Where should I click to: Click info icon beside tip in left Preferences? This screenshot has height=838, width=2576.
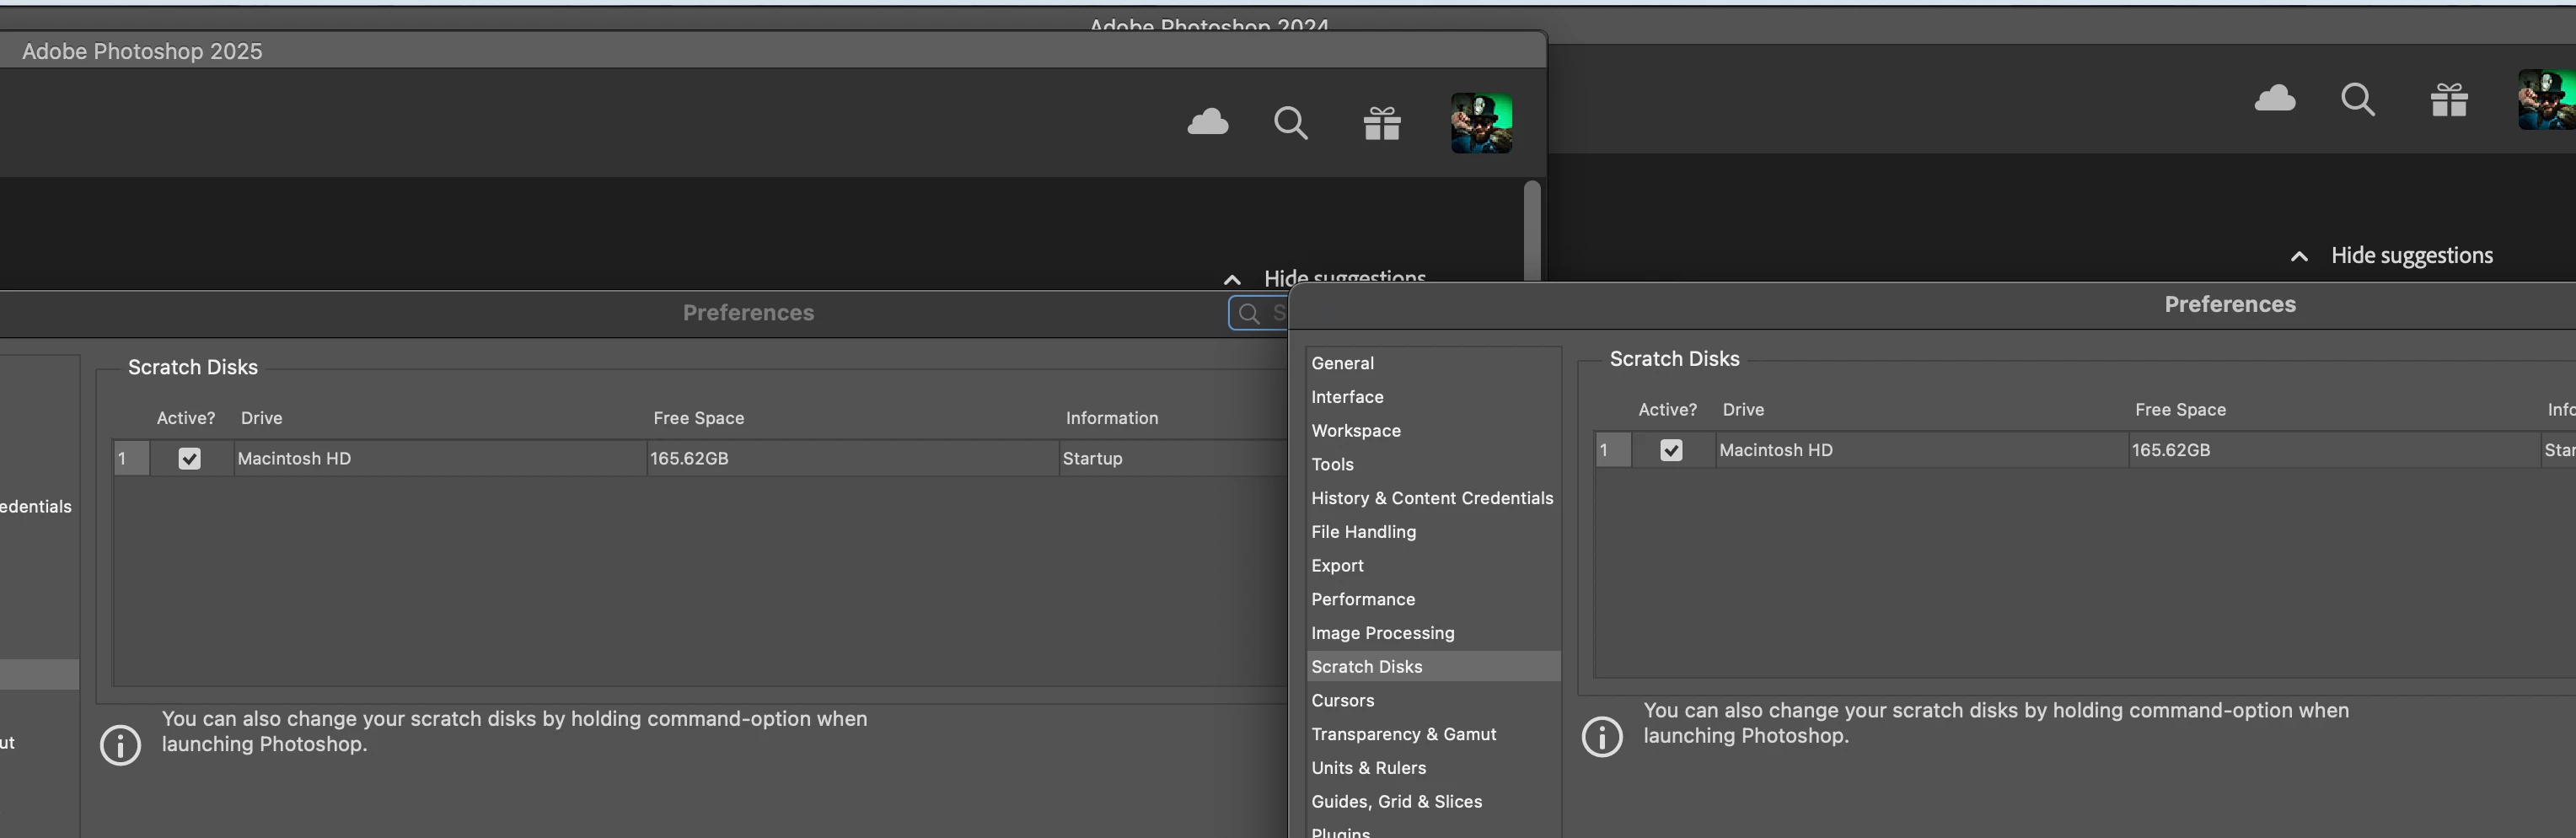click(x=120, y=745)
